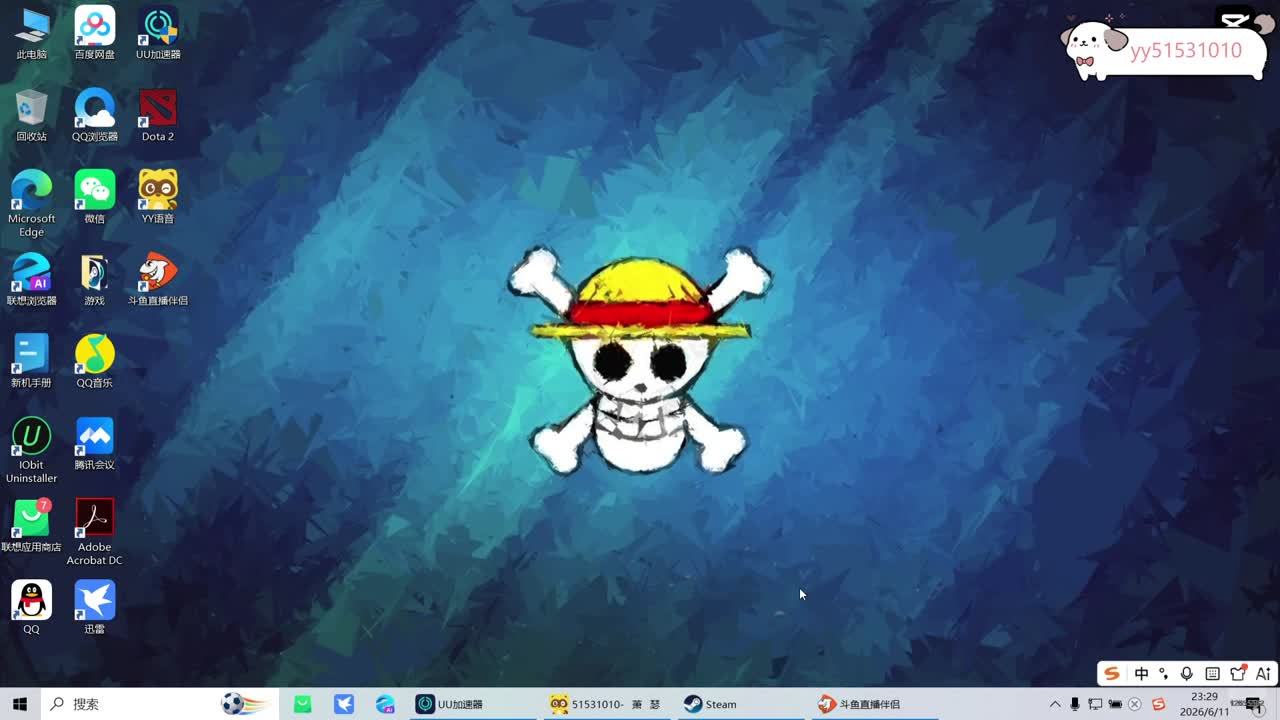The height and width of the screenshot is (720, 1280).
Task: Open the 此电脑 desktop icon
Action: click(x=31, y=33)
